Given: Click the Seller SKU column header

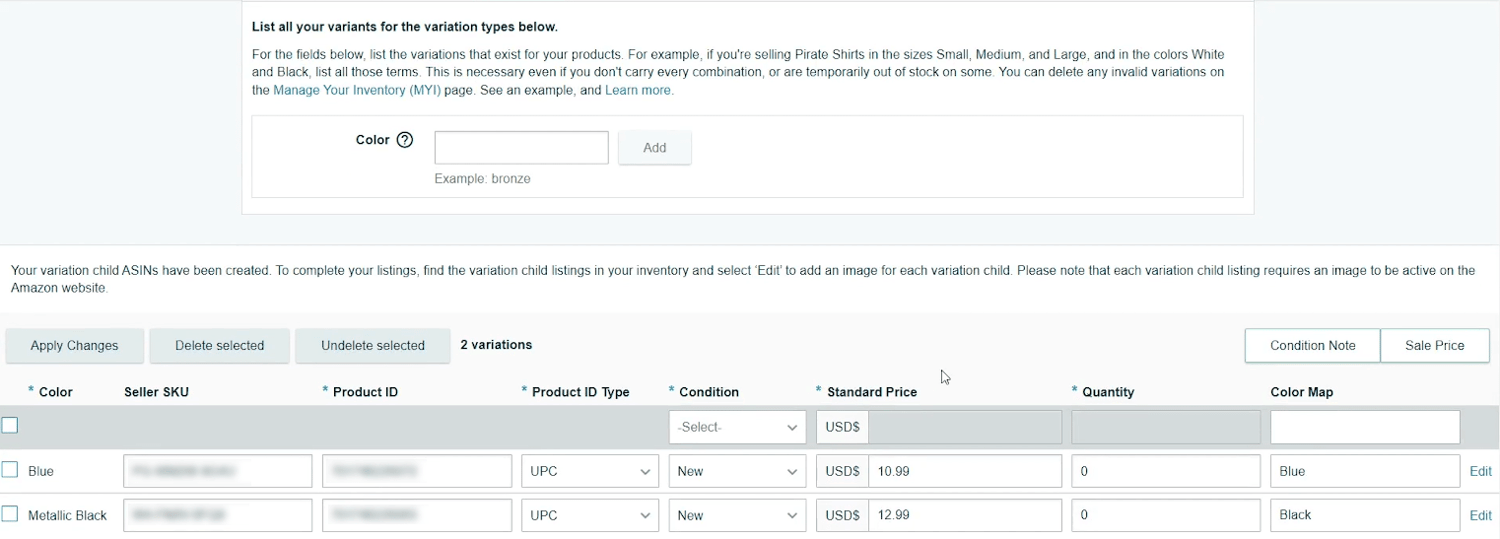Looking at the screenshot, I should [x=156, y=392].
